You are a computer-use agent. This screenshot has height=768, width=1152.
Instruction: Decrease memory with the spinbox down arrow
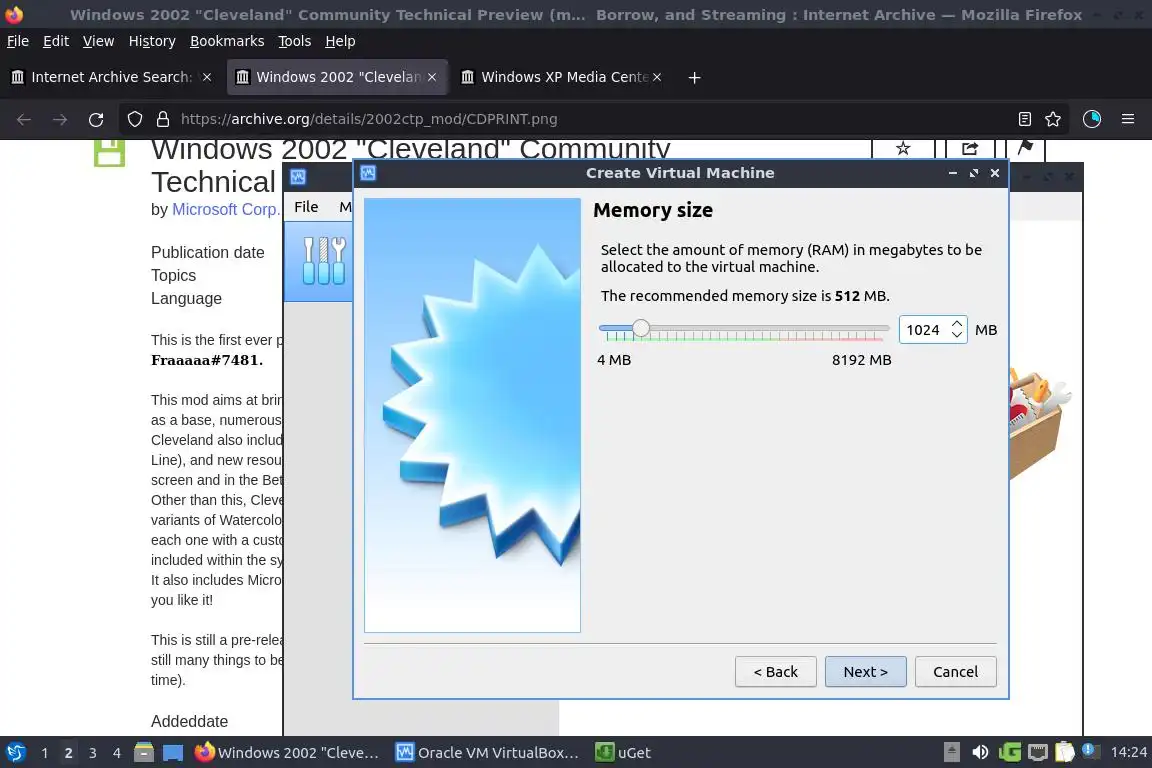click(x=957, y=335)
